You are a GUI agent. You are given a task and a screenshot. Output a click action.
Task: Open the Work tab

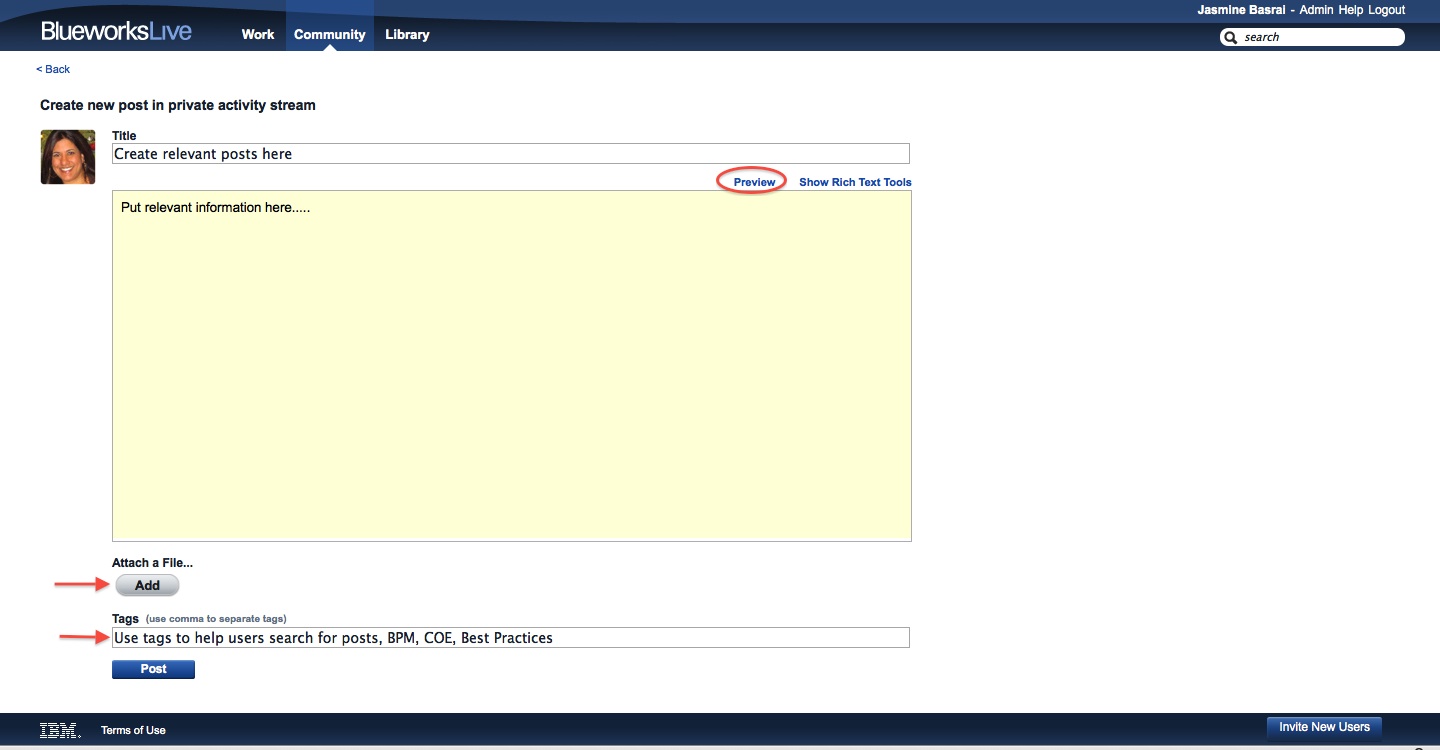(x=258, y=34)
